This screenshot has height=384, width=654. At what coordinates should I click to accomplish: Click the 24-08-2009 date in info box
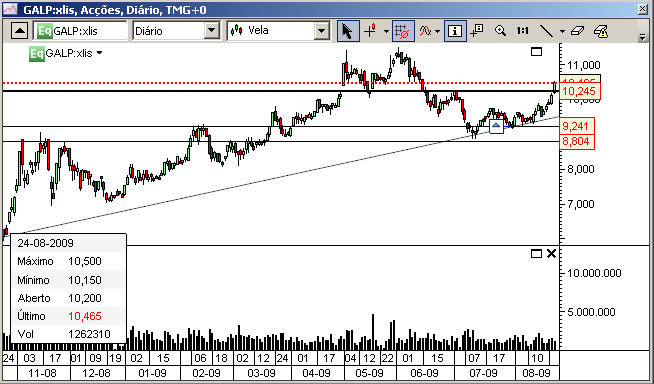click(x=45, y=243)
